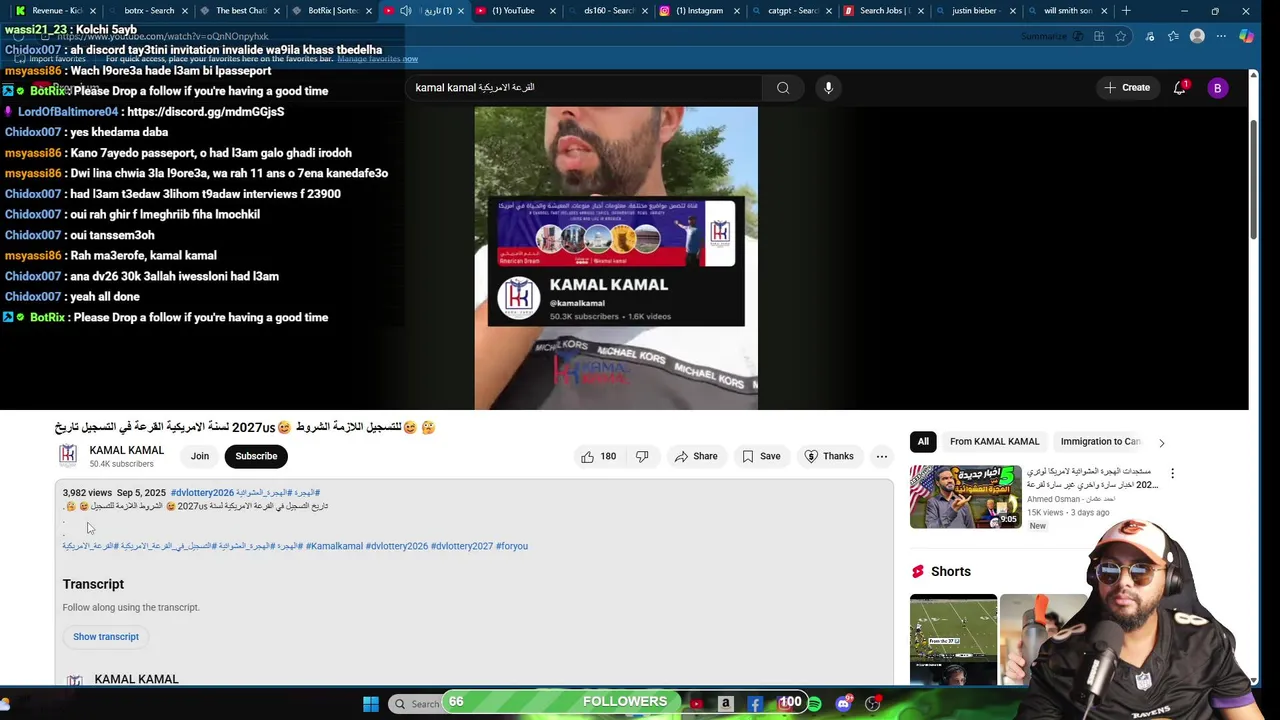
Task: Open Discord from the taskbar
Action: 843,704
